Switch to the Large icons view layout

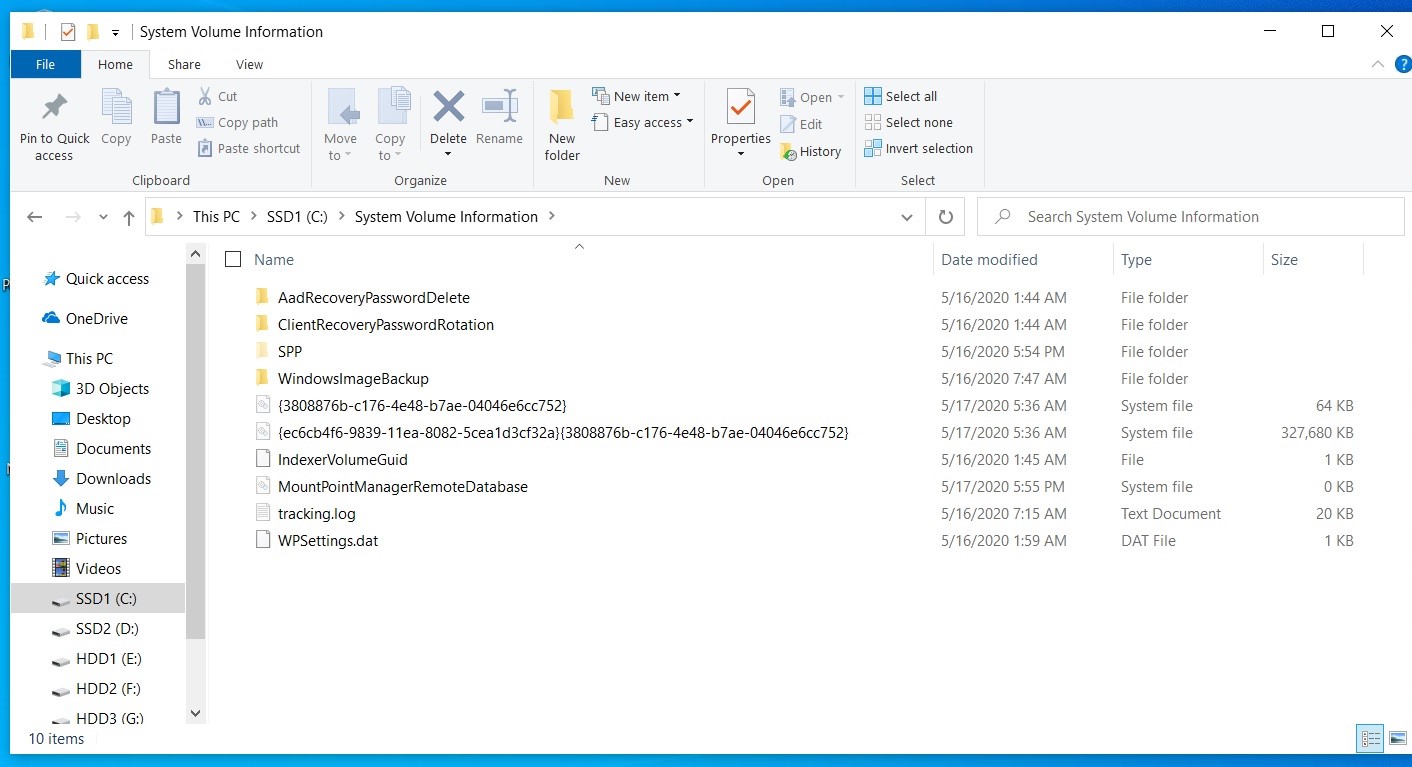click(1396, 739)
